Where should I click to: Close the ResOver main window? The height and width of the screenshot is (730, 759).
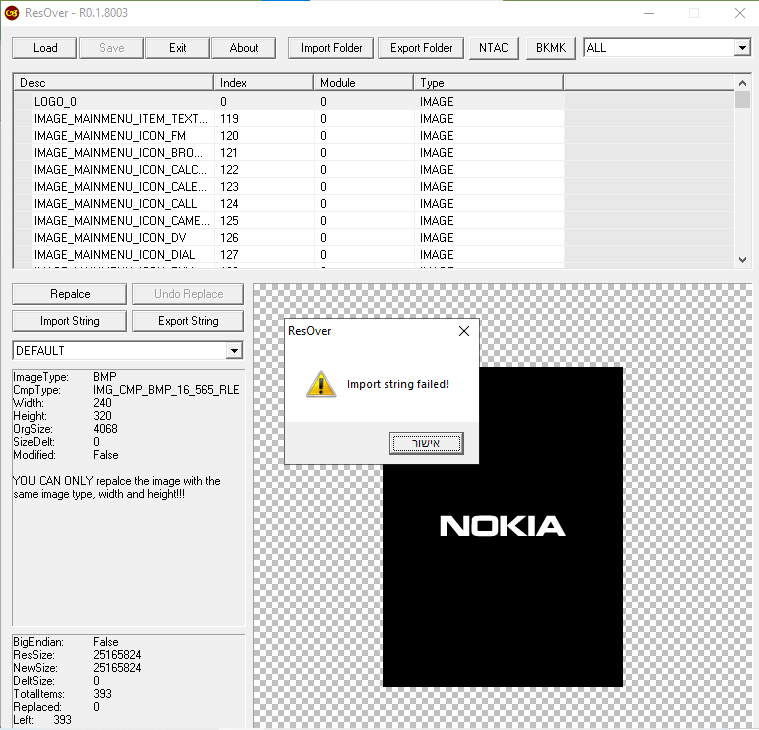(x=740, y=13)
